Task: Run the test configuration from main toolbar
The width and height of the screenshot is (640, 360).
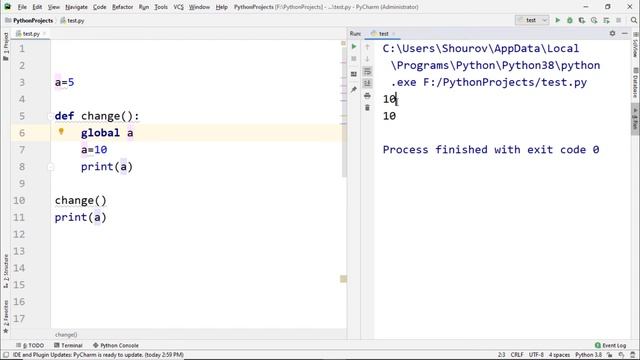Action: pyautogui.click(x=558, y=20)
